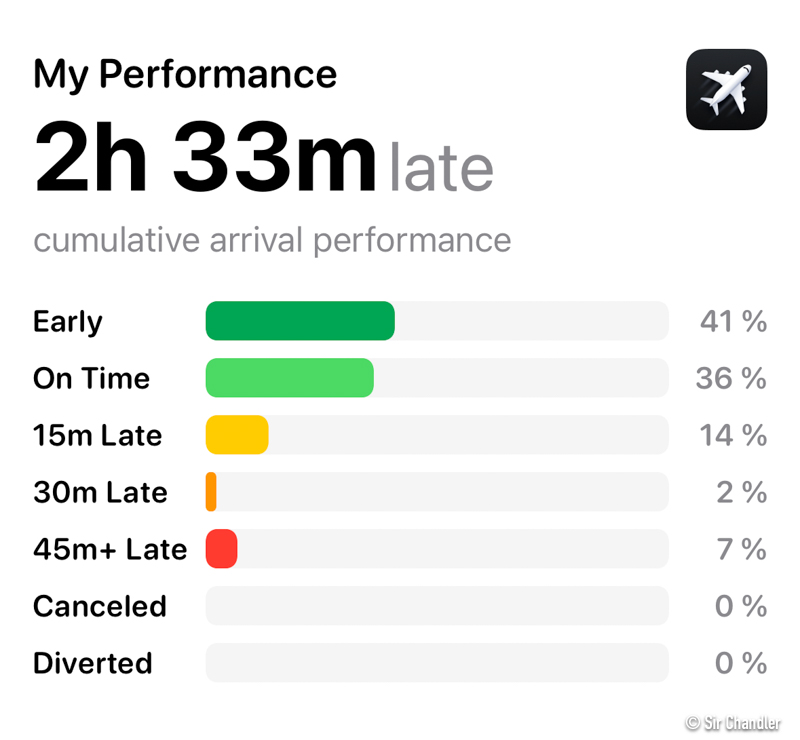Click the My Performance heading

coord(185,75)
